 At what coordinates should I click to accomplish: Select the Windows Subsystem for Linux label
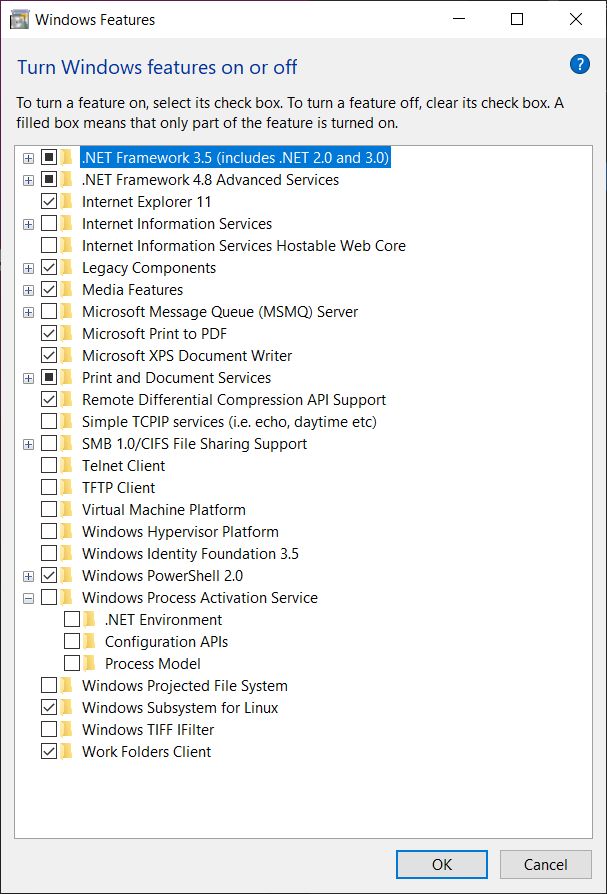click(180, 708)
